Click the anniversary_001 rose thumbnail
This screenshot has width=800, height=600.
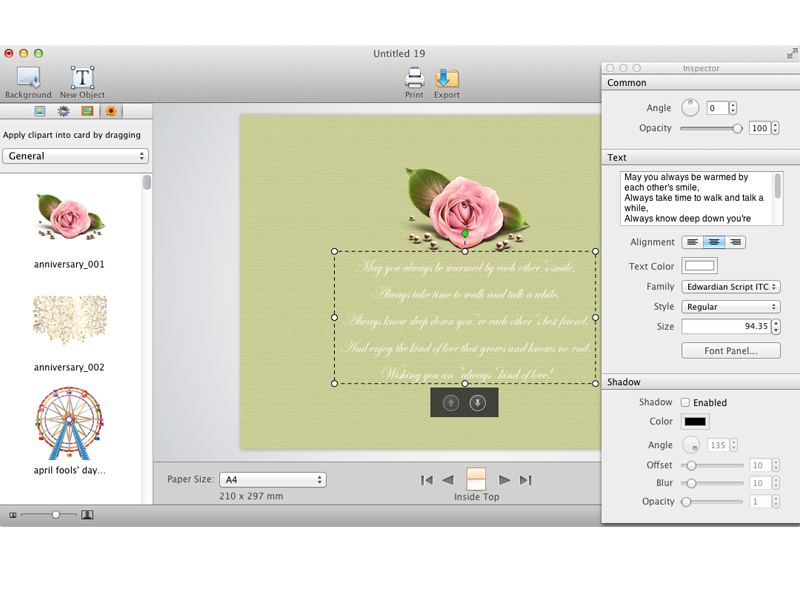pyautogui.click(x=67, y=215)
